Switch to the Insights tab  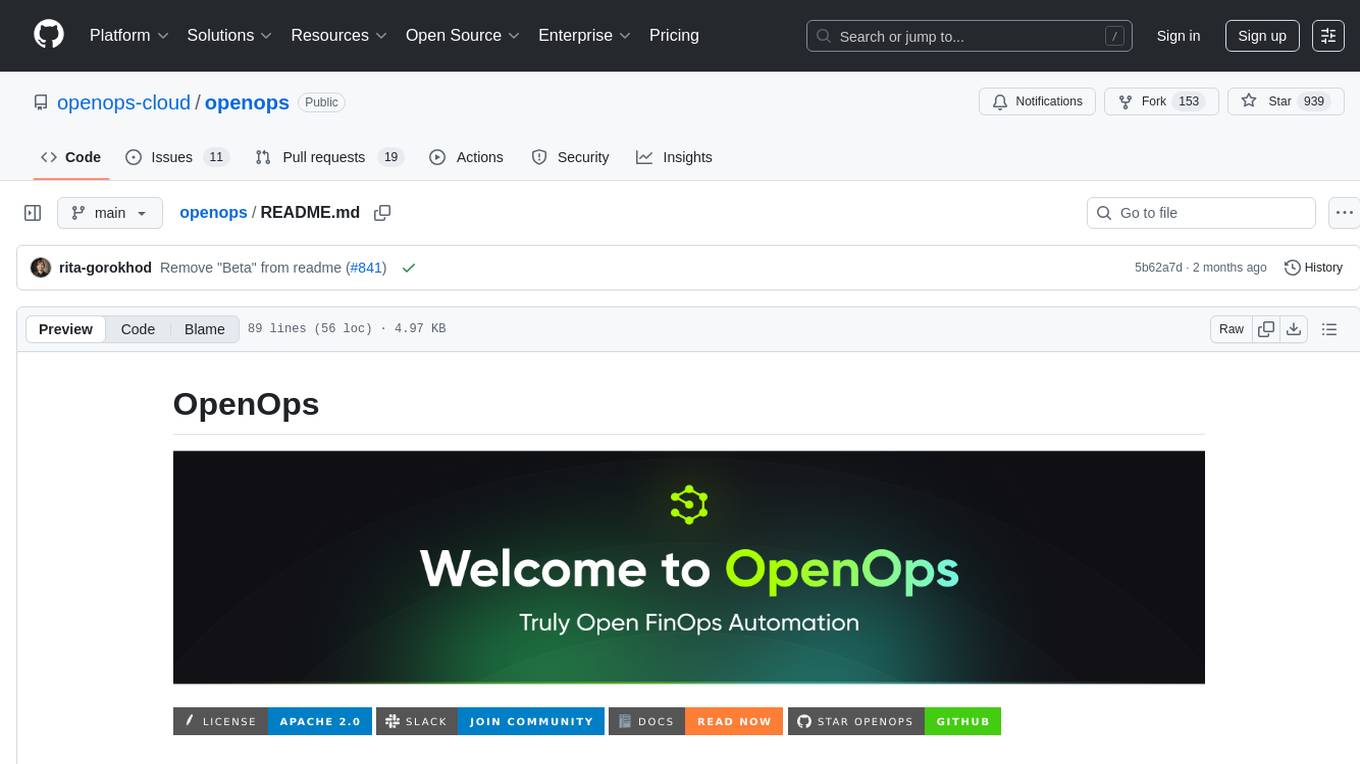[x=674, y=157]
